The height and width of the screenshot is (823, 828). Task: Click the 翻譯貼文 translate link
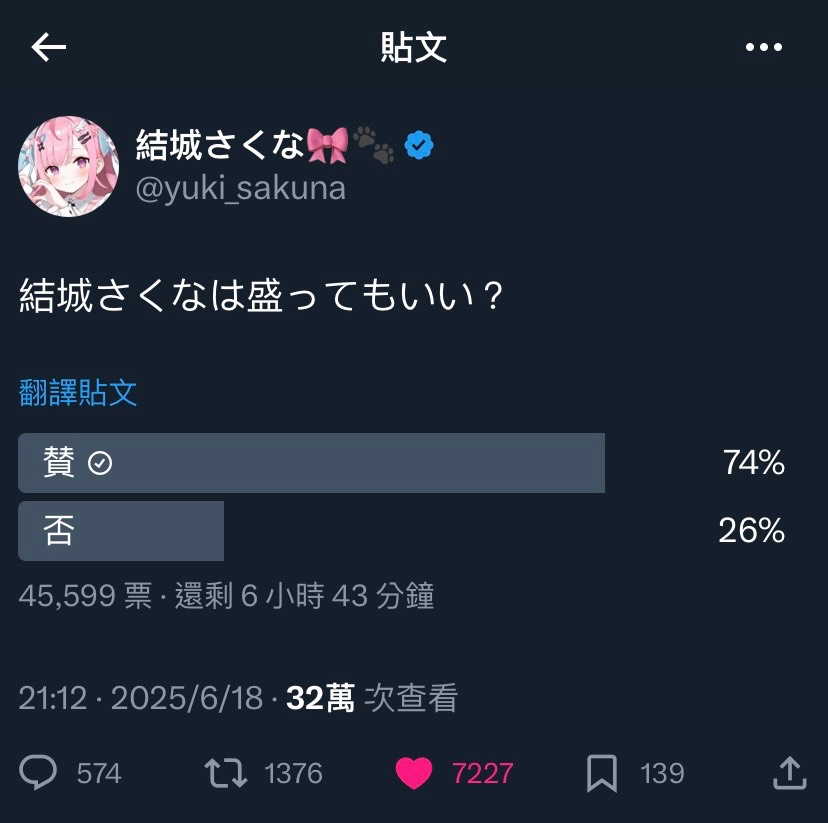click(x=80, y=394)
